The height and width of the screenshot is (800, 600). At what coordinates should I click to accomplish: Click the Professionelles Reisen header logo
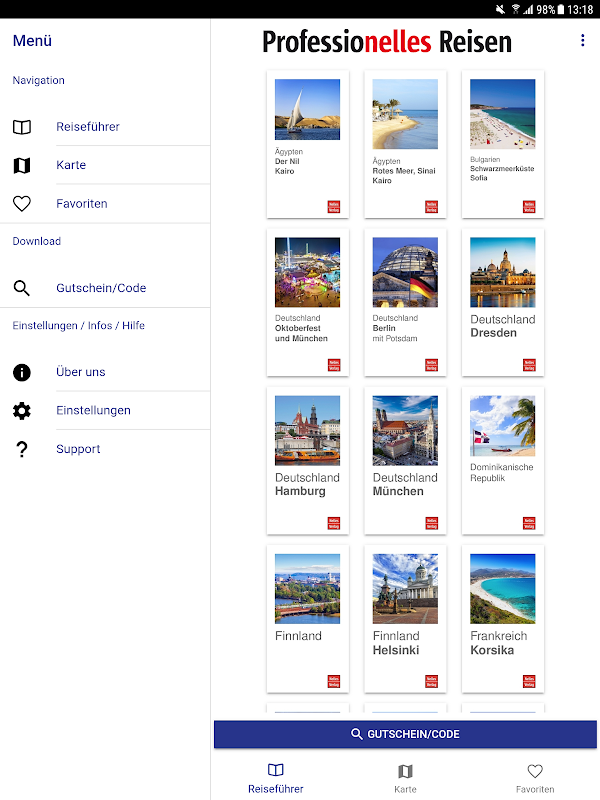[387, 42]
